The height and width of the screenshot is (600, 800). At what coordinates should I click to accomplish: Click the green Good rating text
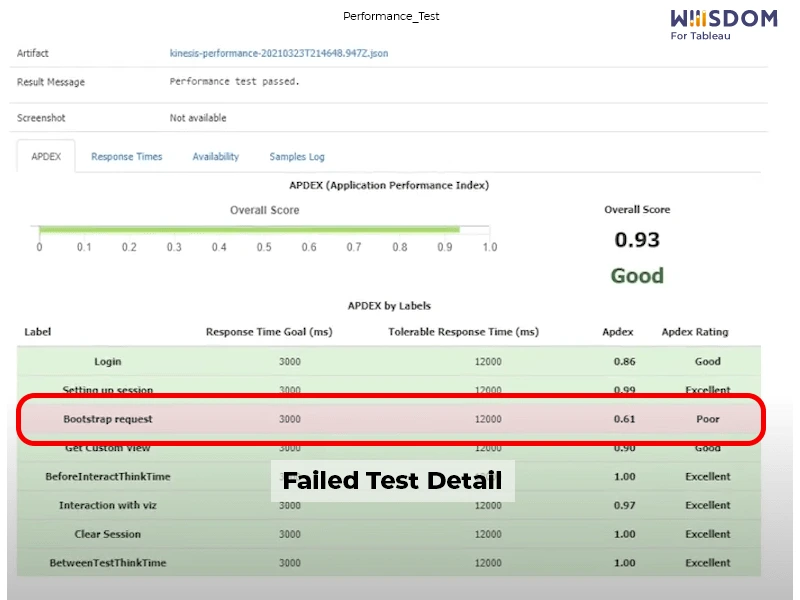[637, 274]
